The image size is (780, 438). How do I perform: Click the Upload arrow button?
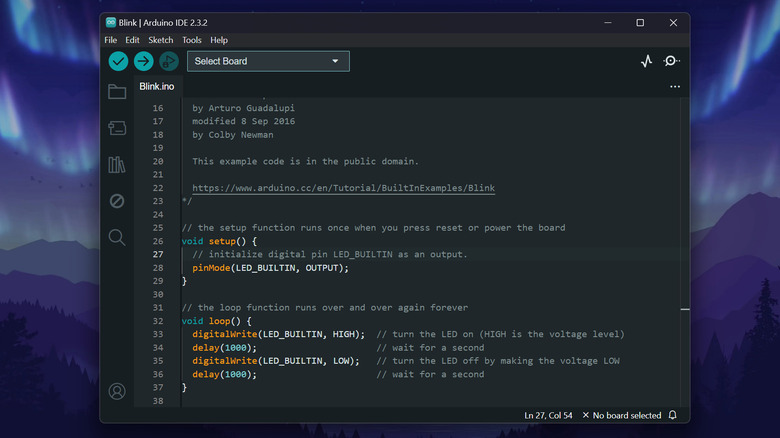point(143,61)
